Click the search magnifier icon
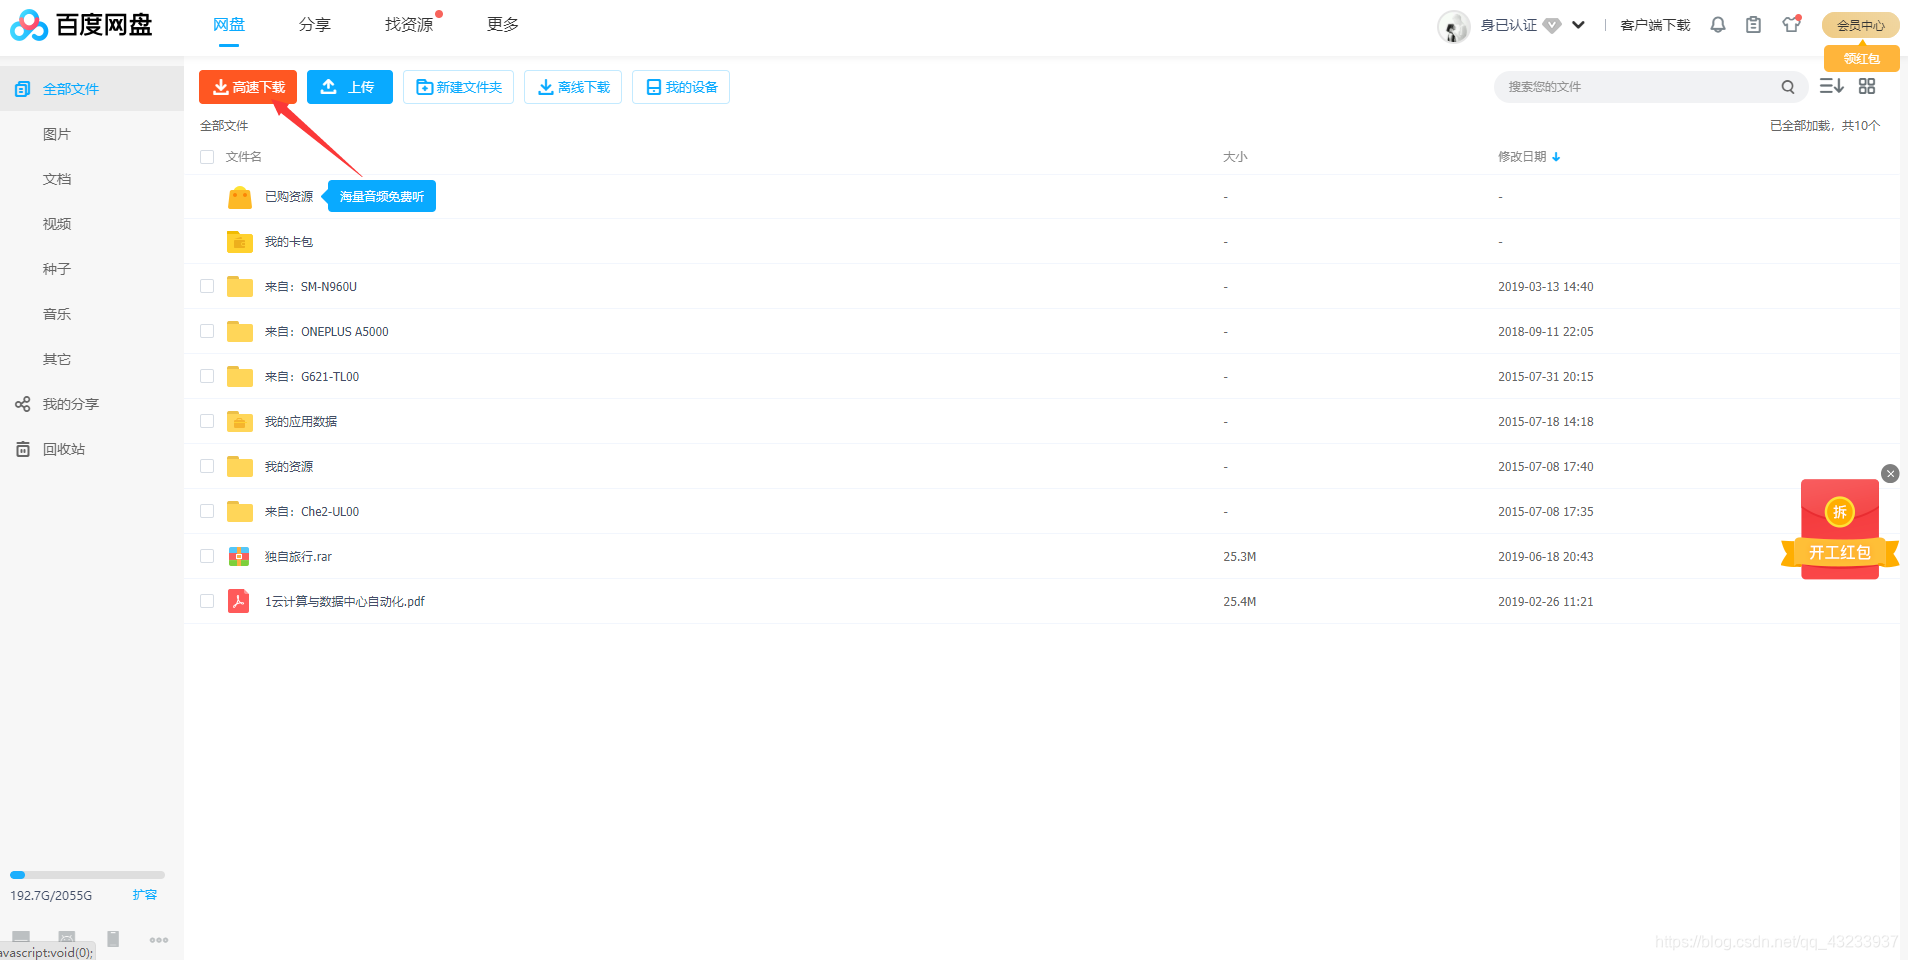 point(1788,87)
